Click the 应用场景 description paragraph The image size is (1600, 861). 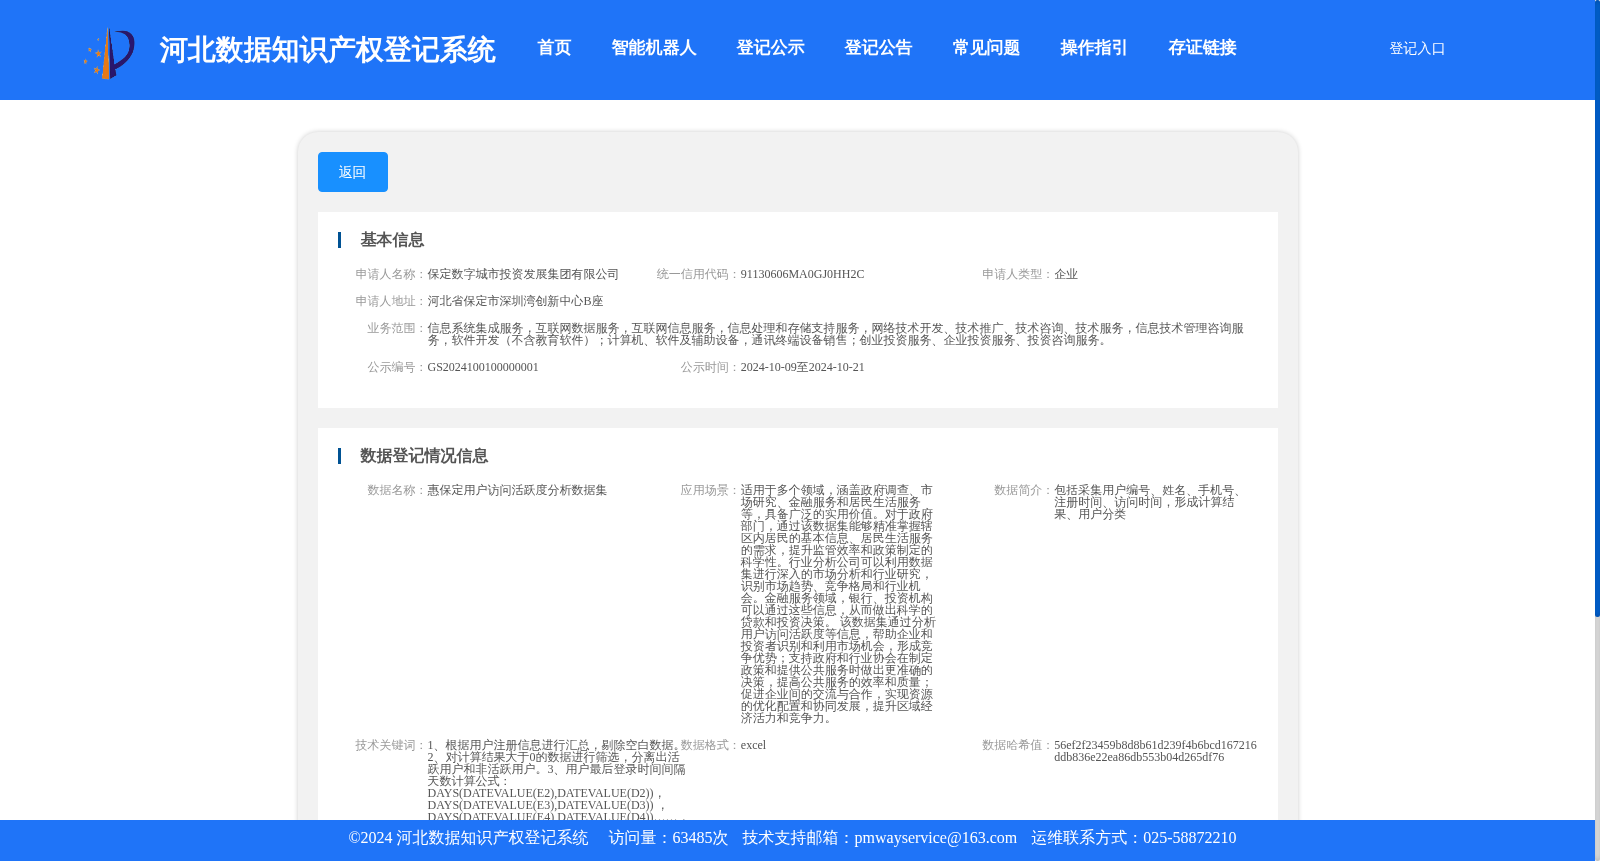838,604
